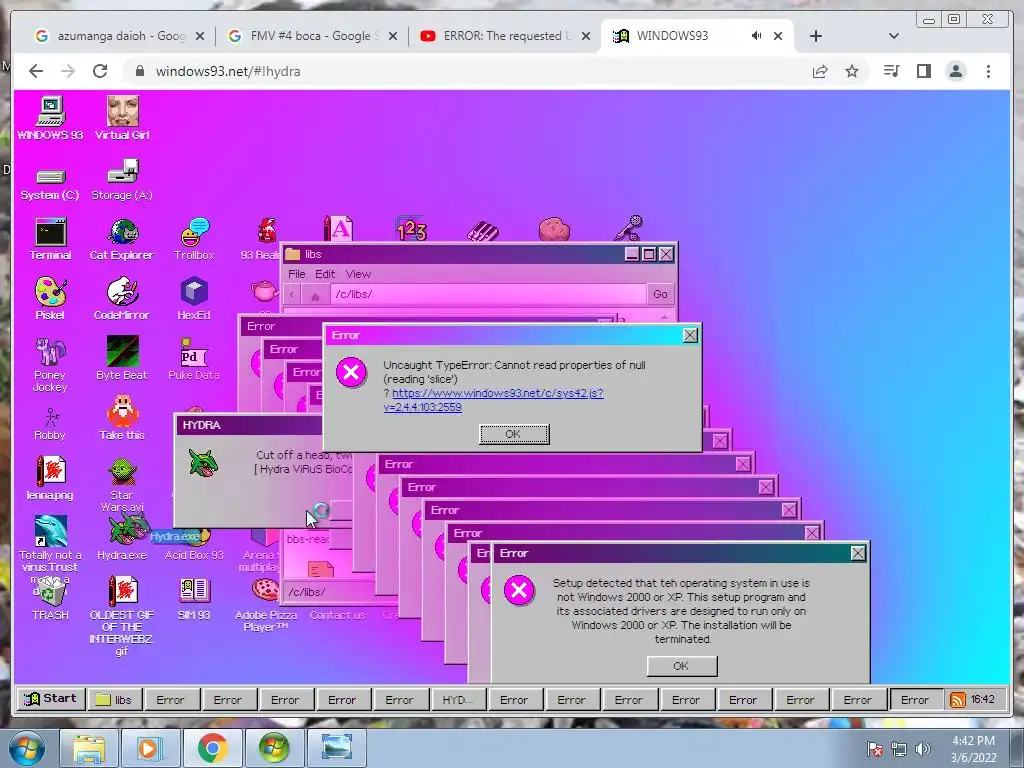Open the Trollbox chat icon
Viewport: 1024px width, 768px height.
[194, 239]
